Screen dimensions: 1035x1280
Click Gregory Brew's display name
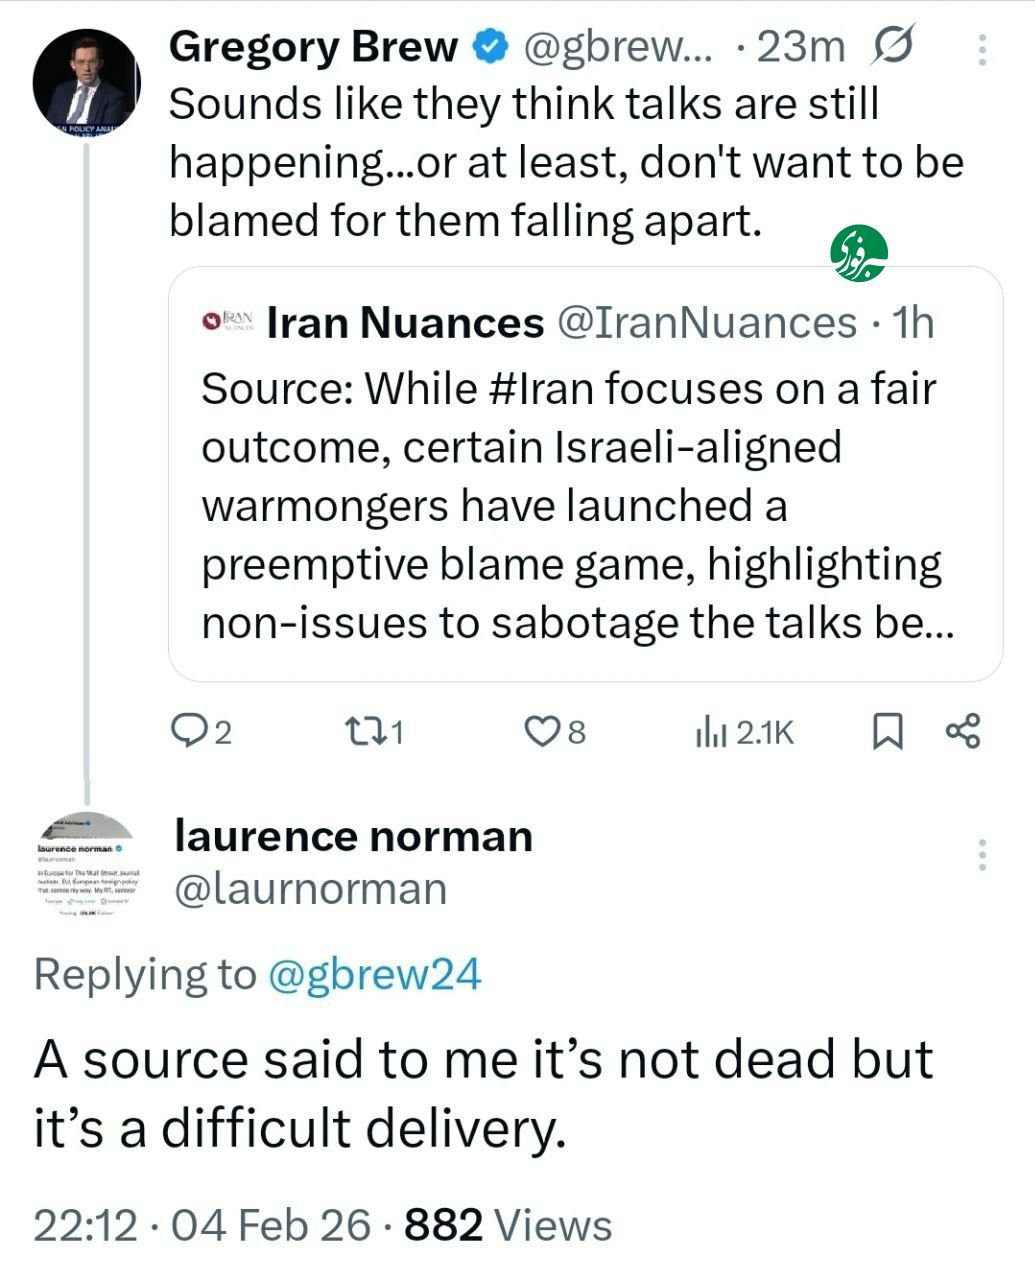tap(313, 47)
